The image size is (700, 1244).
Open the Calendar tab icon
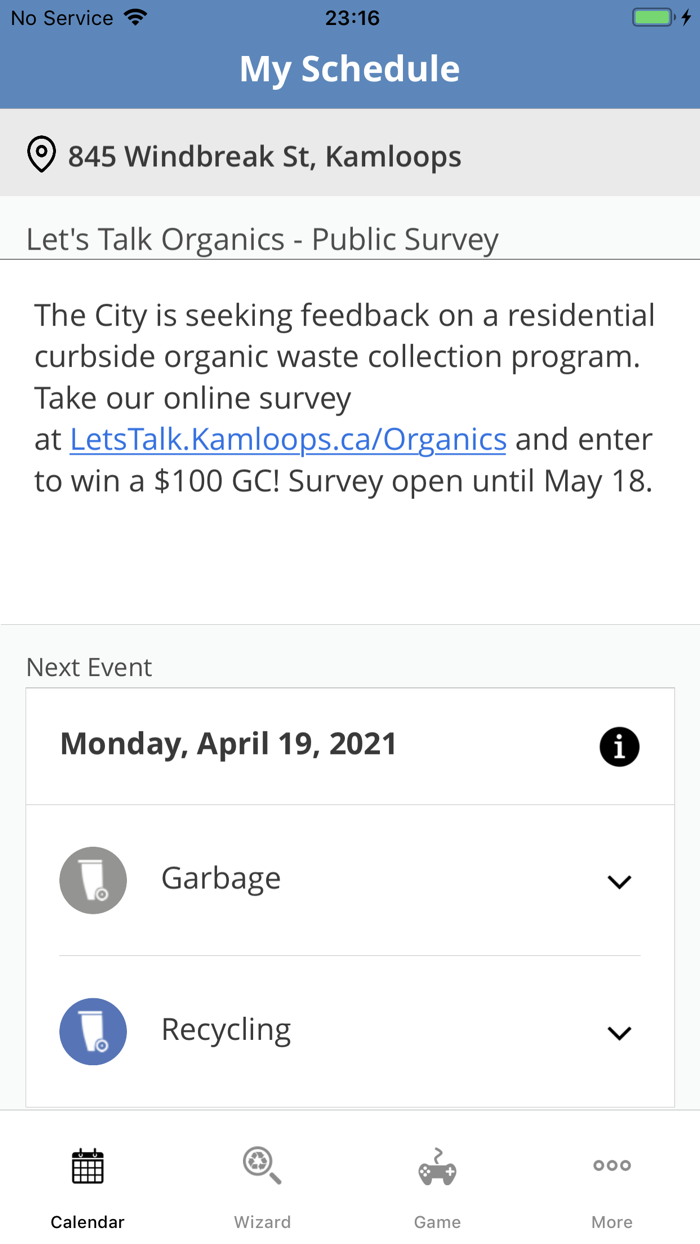point(87,1165)
